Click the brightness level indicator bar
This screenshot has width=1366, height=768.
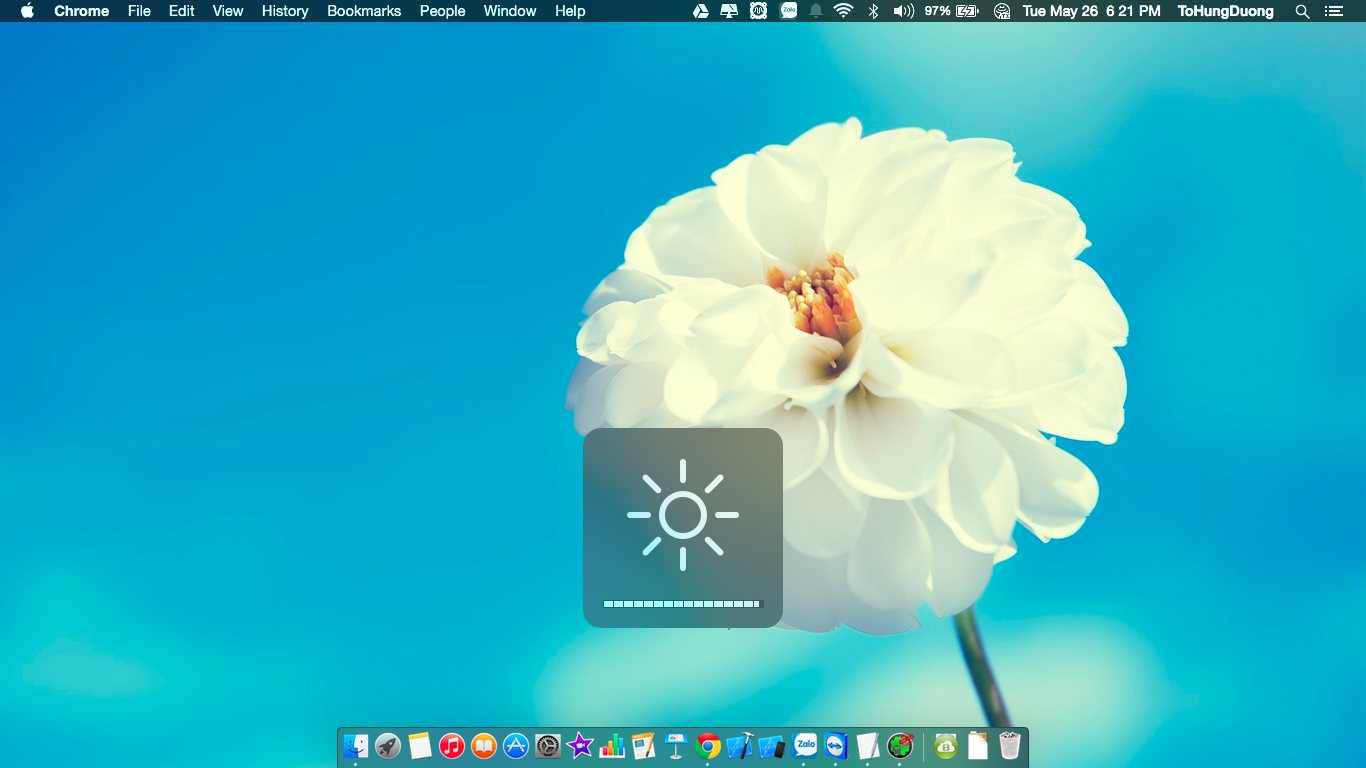(683, 604)
